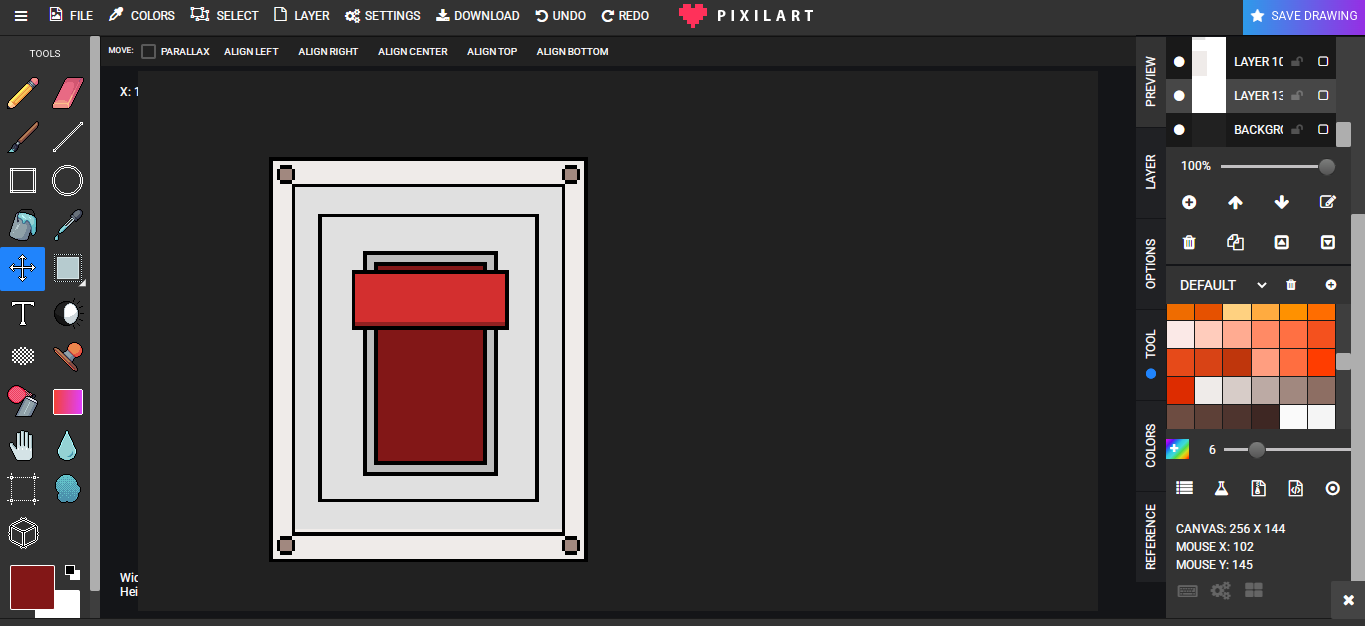This screenshot has width=1365, height=626.
Task: Select the Brush tool
Action: pyautogui.click(x=23, y=137)
